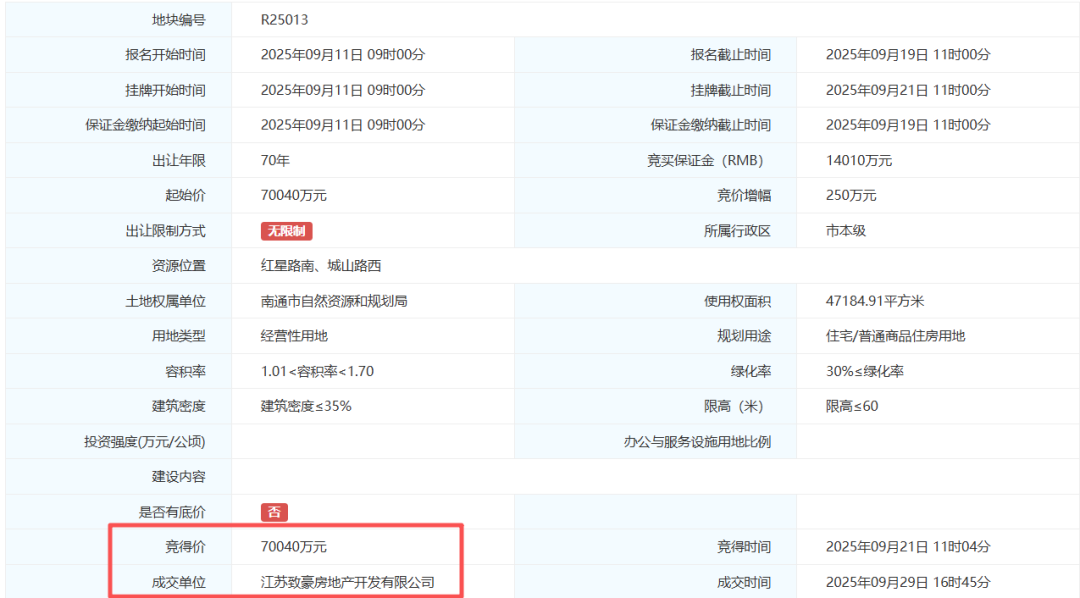Click the company name 江苏致豪房地产开发有限公司
The width and height of the screenshot is (1080, 598).
click(x=333, y=582)
